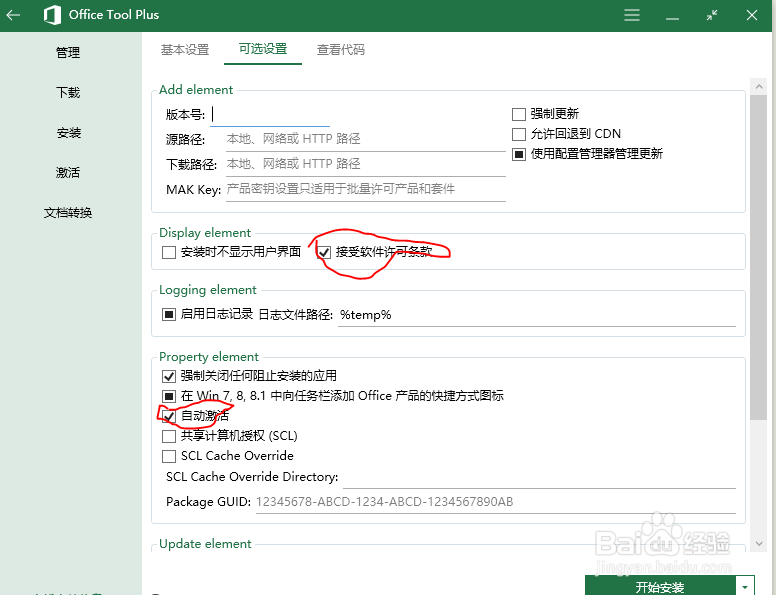Toggle 强制关闭任何阻止安装的应用 checkbox
This screenshot has height=595, width=776.
(169, 376)
